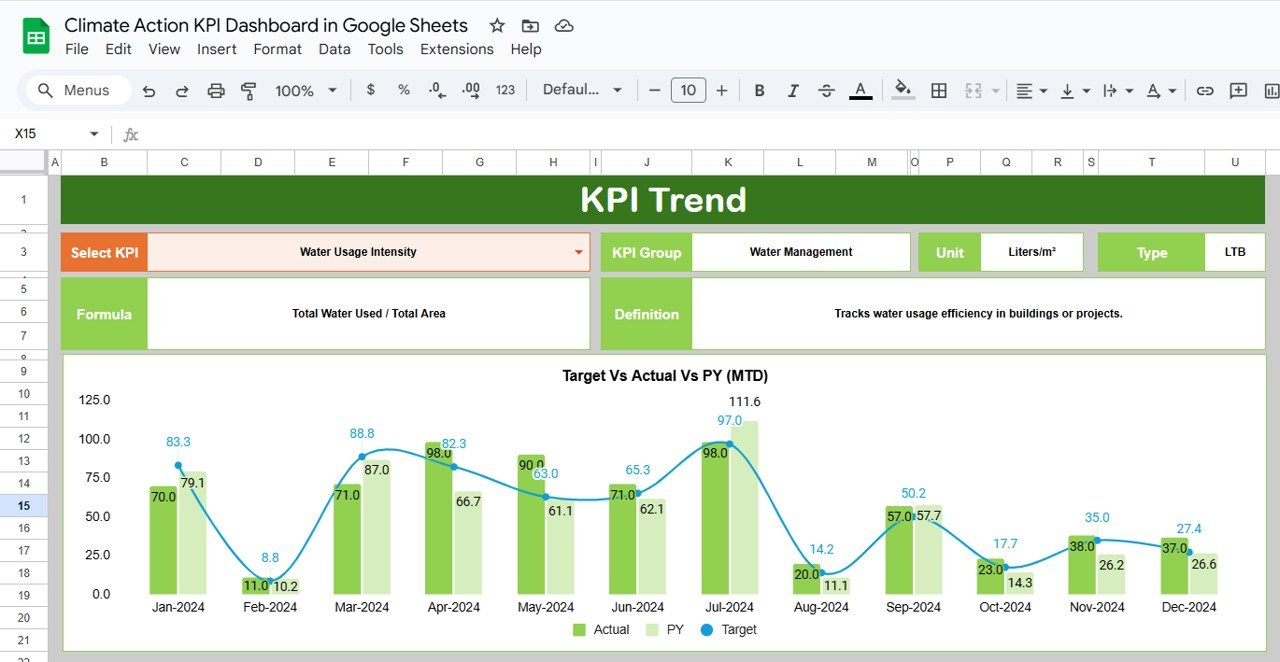Click the orange Select KPI label
1280x662 pixels.
pyautogui.click(x=104, y=252)
